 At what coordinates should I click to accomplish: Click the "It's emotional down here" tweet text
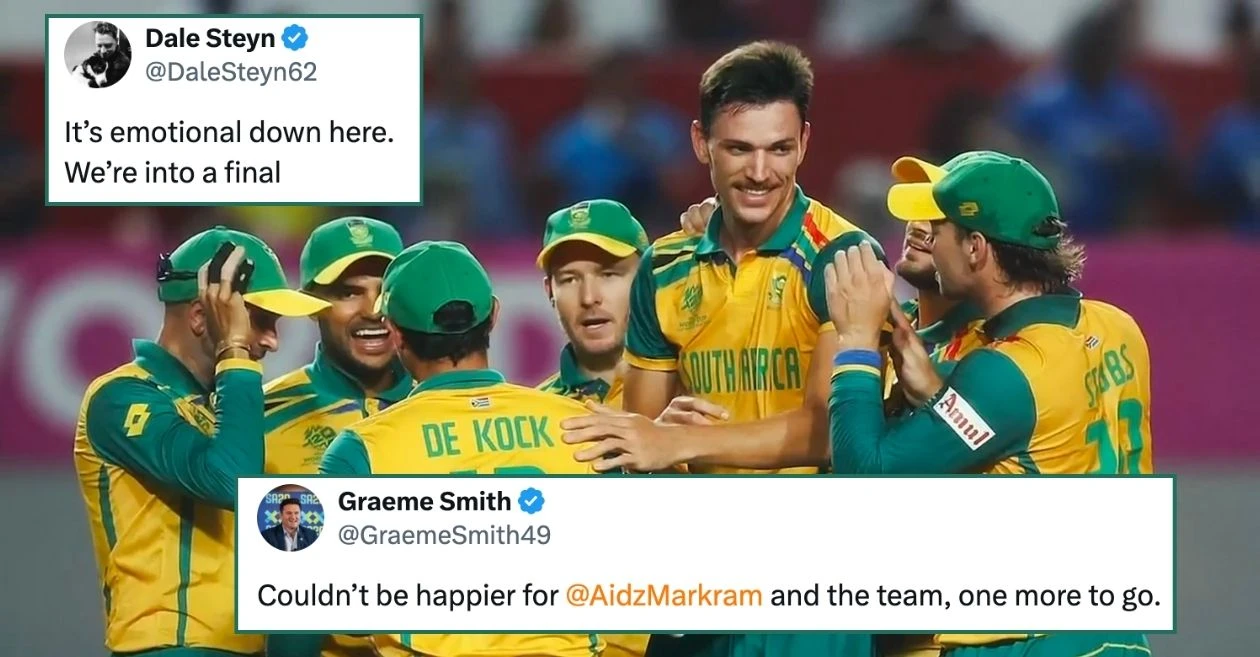point(229,132)
